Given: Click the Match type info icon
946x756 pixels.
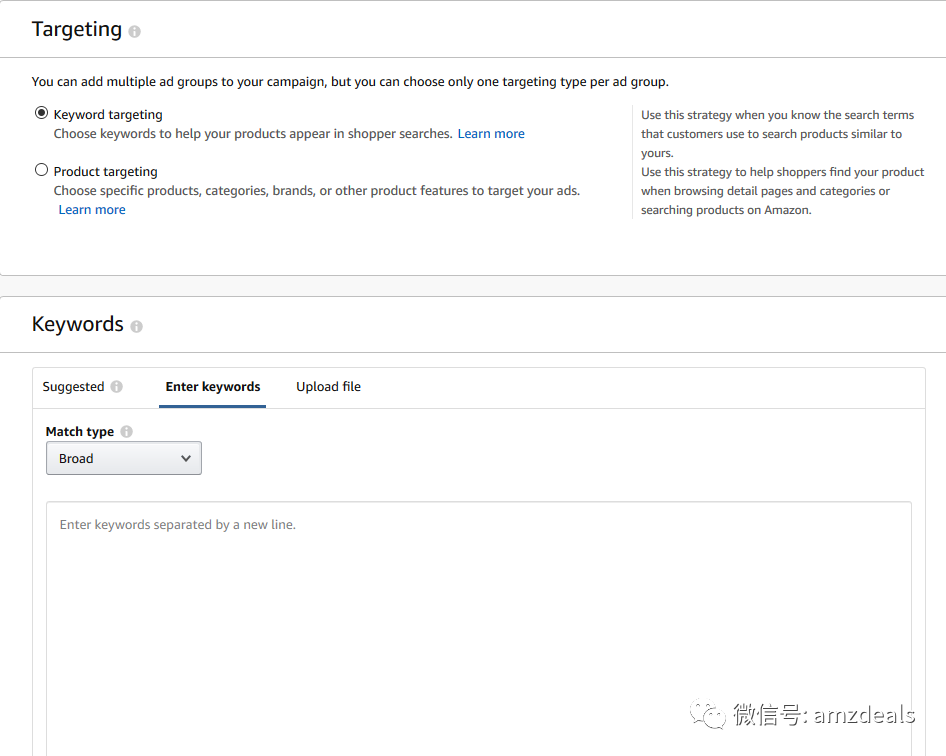Looking at the screenshot, I should (x=126, y=432).
